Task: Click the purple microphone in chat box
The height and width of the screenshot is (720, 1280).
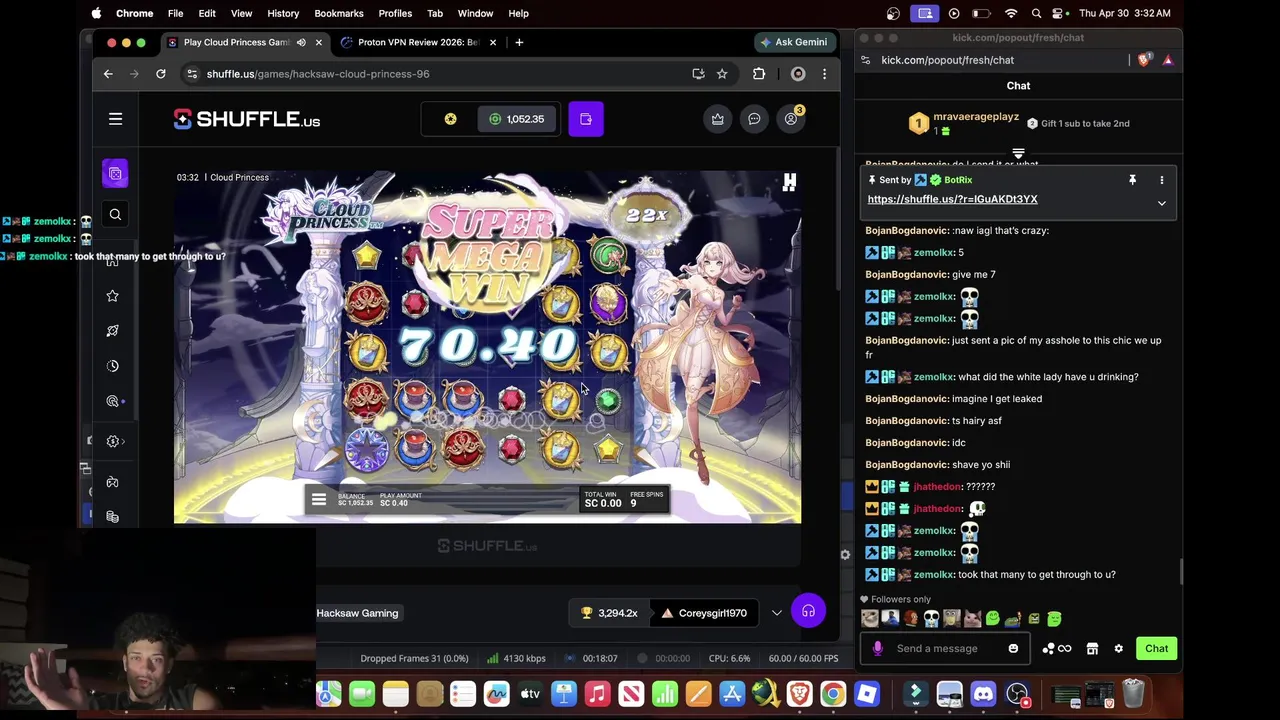Action: (878, 648)
